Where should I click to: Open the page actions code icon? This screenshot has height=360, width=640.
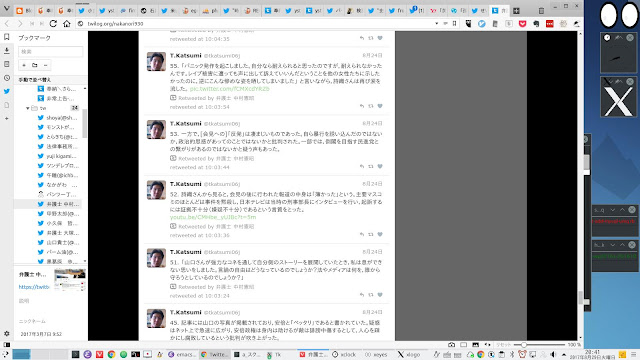pos(487,345)
